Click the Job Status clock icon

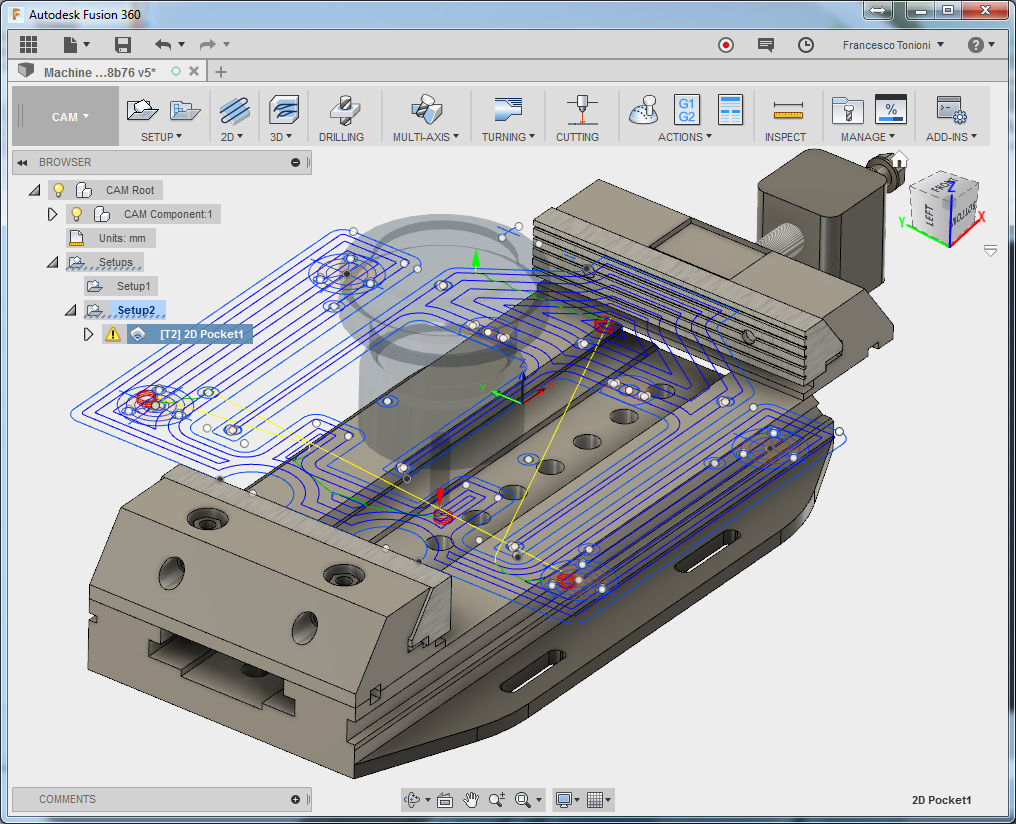(806, 45)
